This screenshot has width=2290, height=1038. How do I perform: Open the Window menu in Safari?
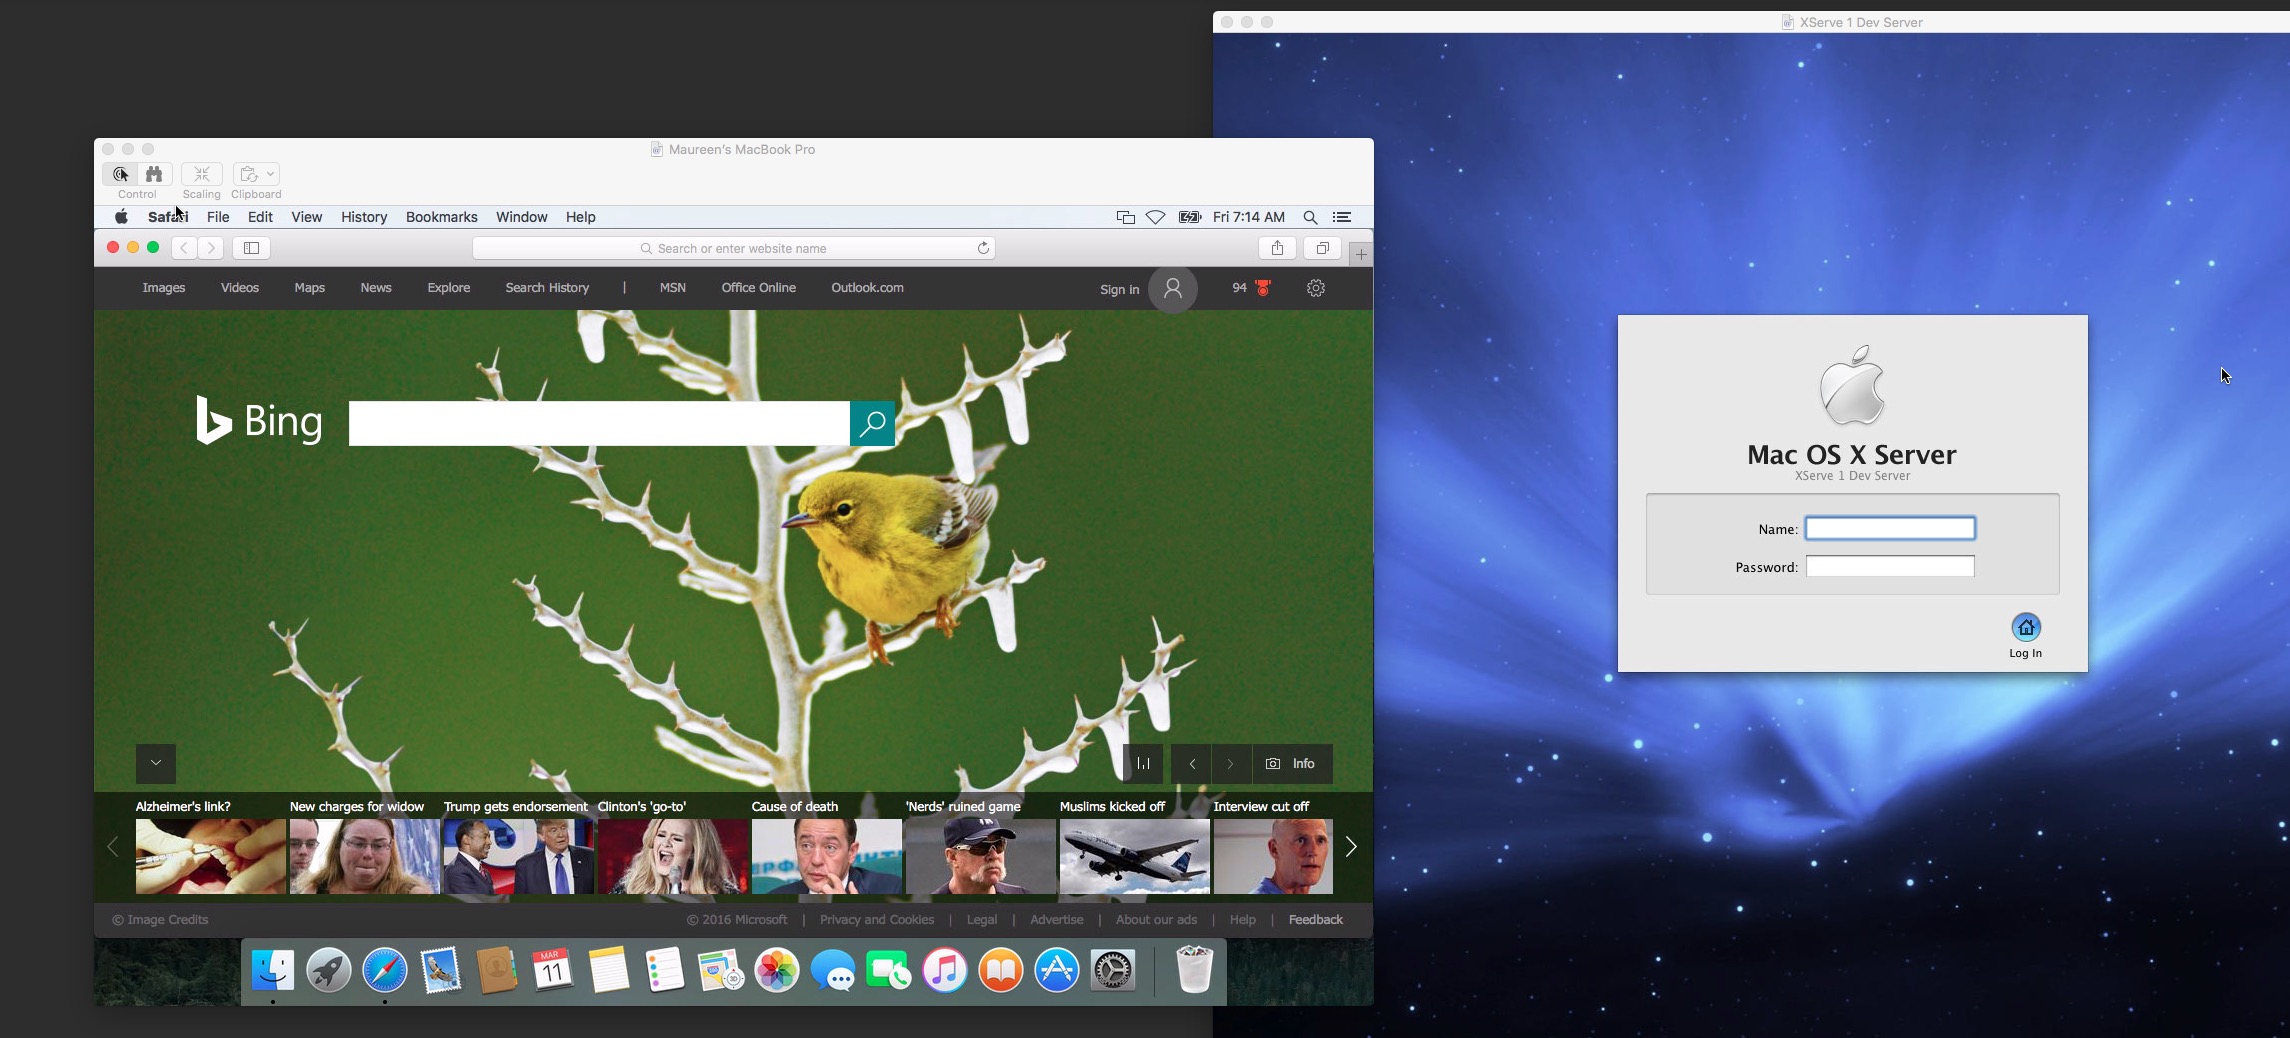(x=521, y=217)
